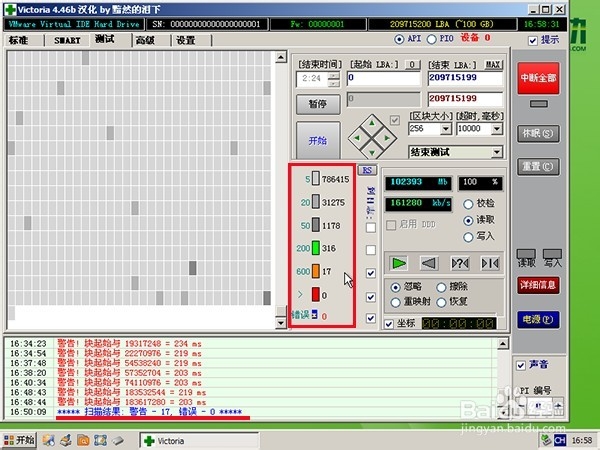Click the log panel scrollbar up arrow
The image size is (600, 450).
503,344
